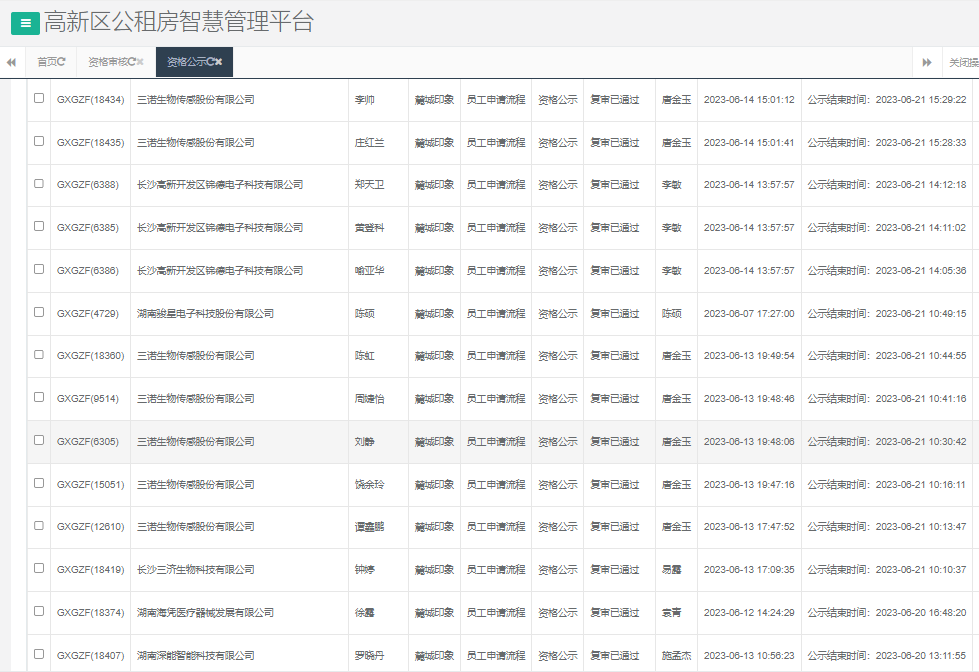Refresh the active 资格公示 tab via its icon
The width and height of the screenshot is (979, 672).
point(210,62)
